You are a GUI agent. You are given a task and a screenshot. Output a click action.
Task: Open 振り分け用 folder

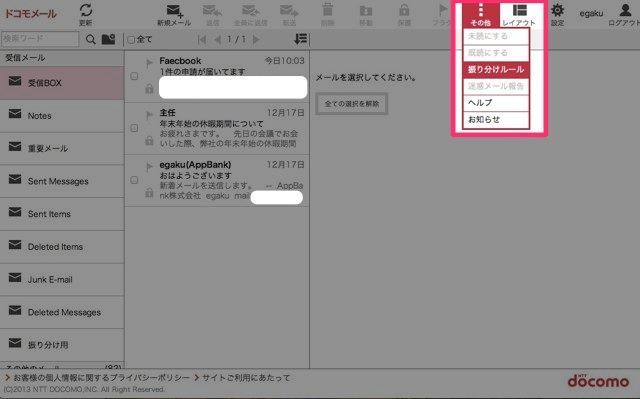pos(62,345)
